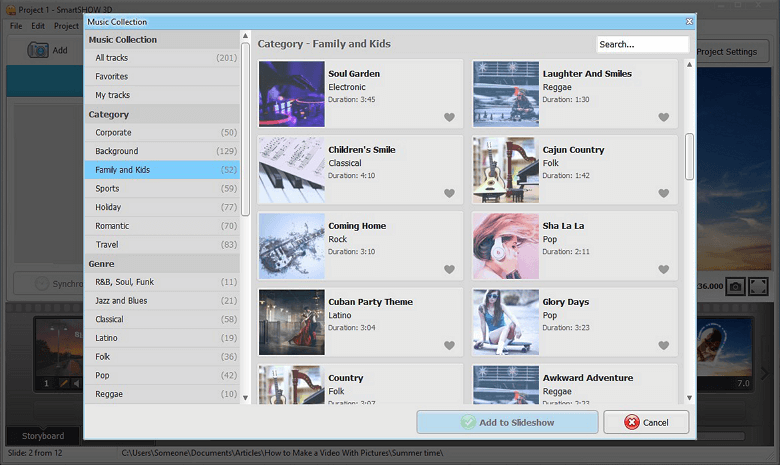This screenshot has width=780, height=465.
Task: Open the Edit menu in SmartSHOW
Action: tap(38, 26)
